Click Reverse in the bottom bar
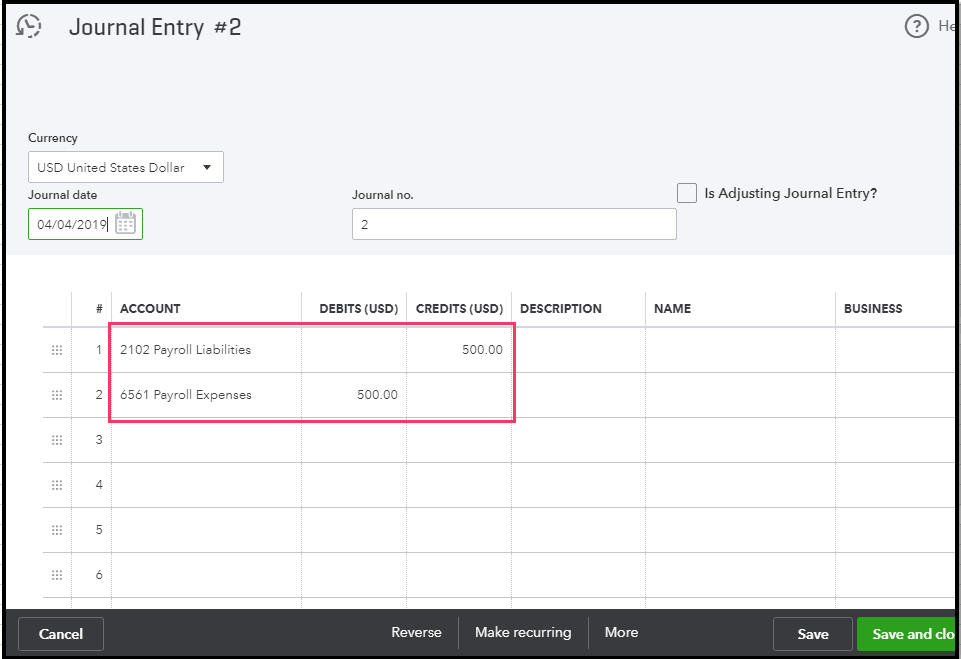 tap(416, 632)
